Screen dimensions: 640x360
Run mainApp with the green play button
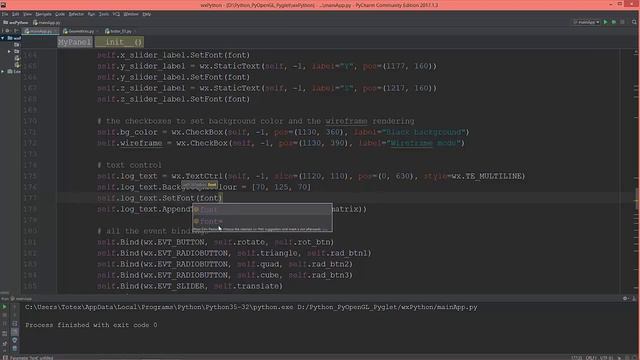coord(606,22)
